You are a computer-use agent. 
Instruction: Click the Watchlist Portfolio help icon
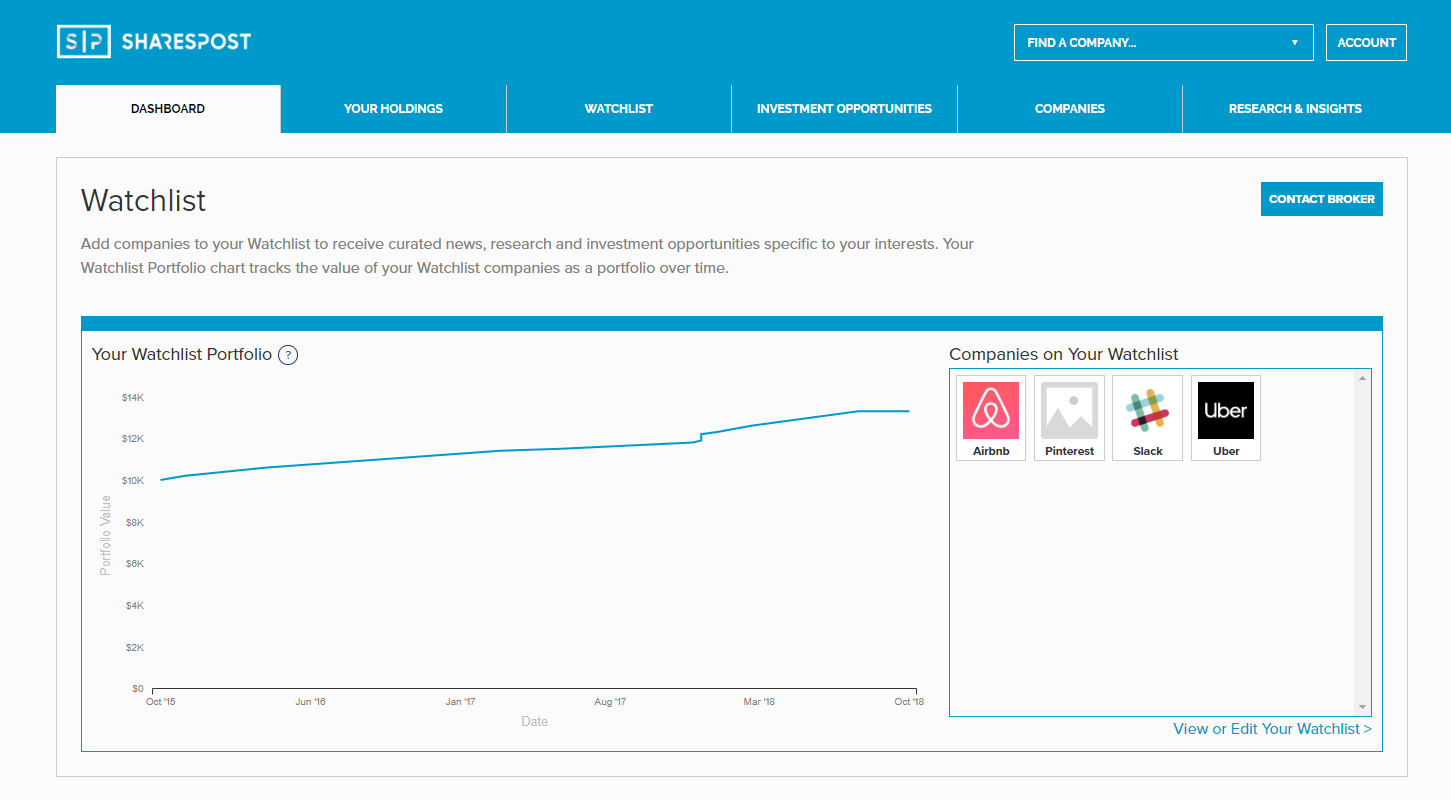tap(288, 355)
